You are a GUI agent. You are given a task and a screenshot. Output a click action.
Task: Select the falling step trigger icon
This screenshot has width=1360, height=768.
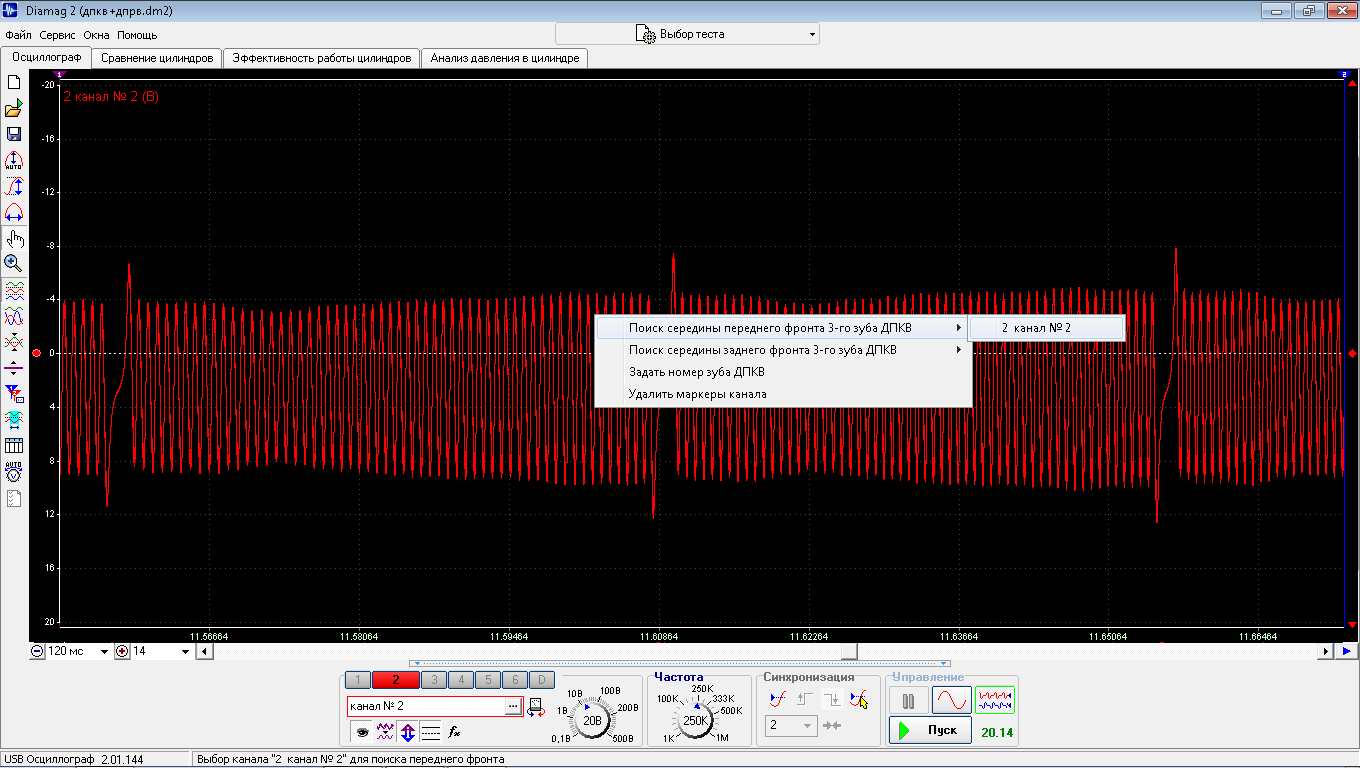pos(831,699)
